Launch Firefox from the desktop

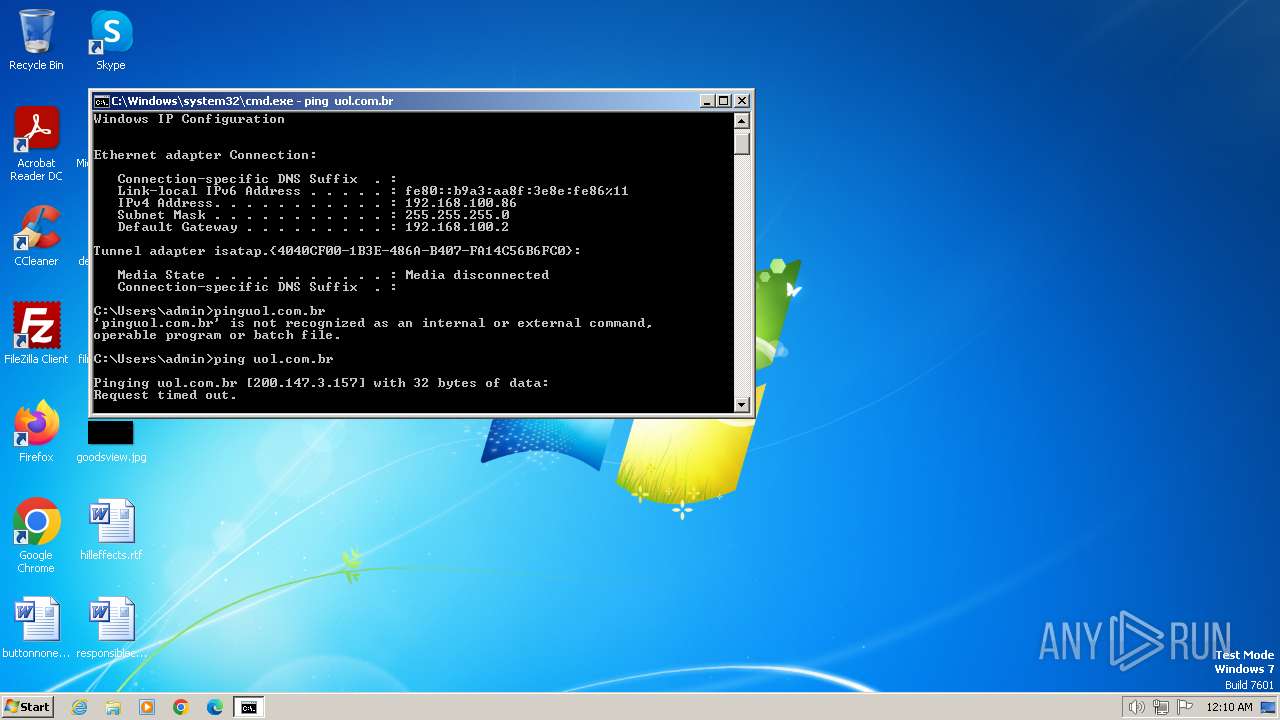[x=36, y=432]
